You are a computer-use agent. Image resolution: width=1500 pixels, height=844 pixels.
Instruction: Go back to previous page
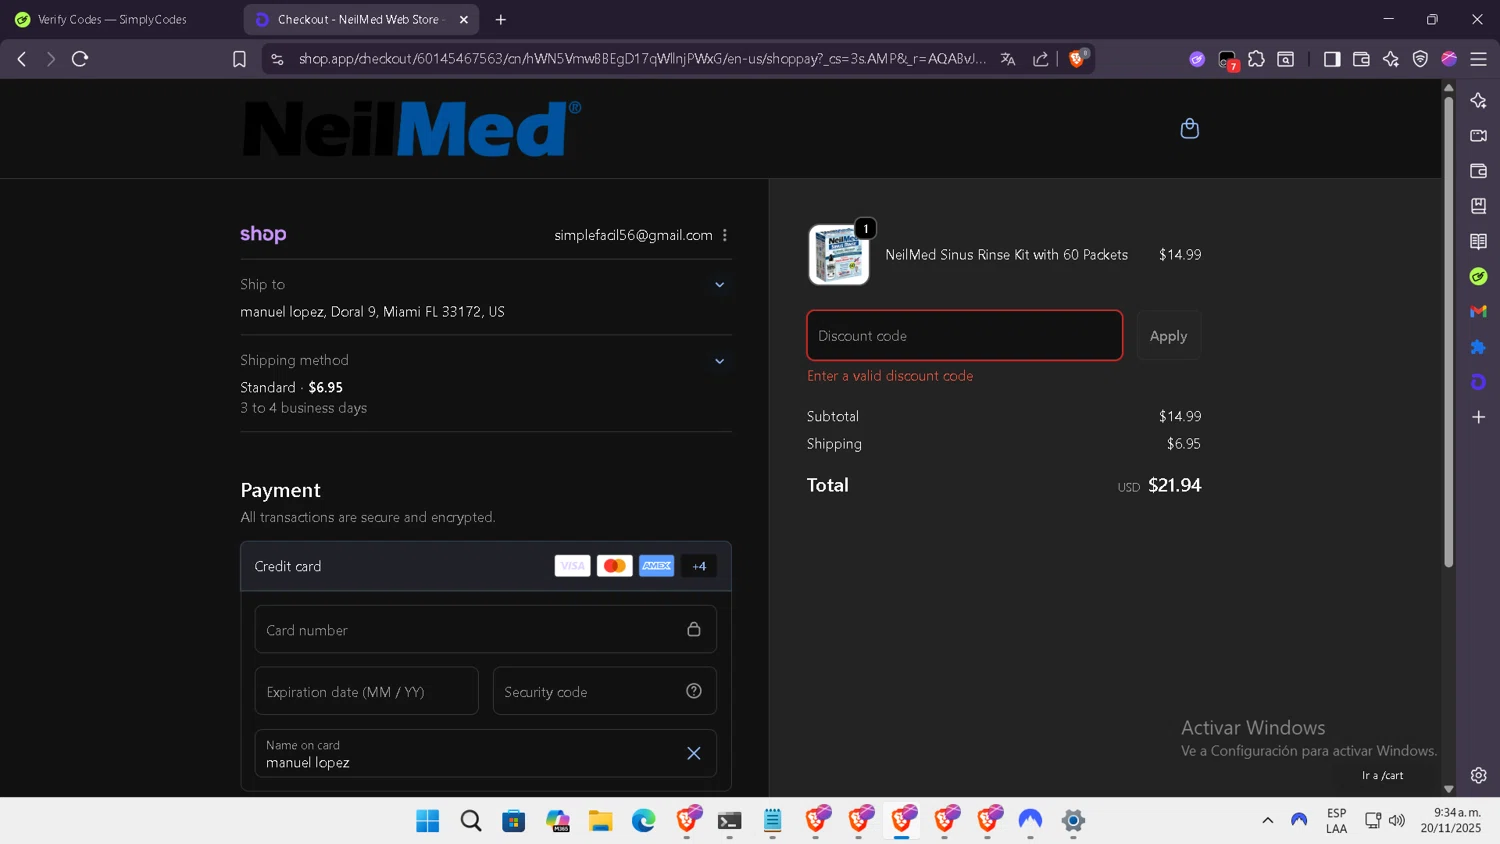[x=22, y=59]
